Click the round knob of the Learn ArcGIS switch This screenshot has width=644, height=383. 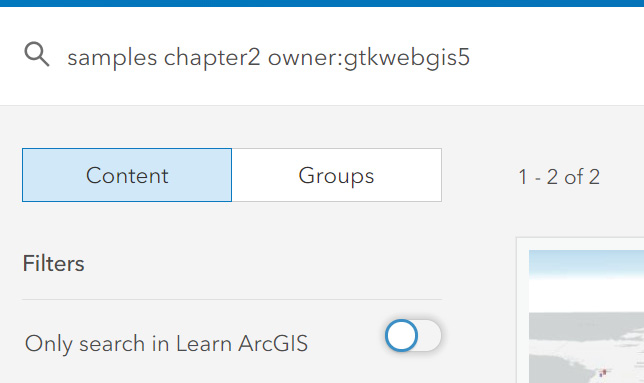click(401, 336)
